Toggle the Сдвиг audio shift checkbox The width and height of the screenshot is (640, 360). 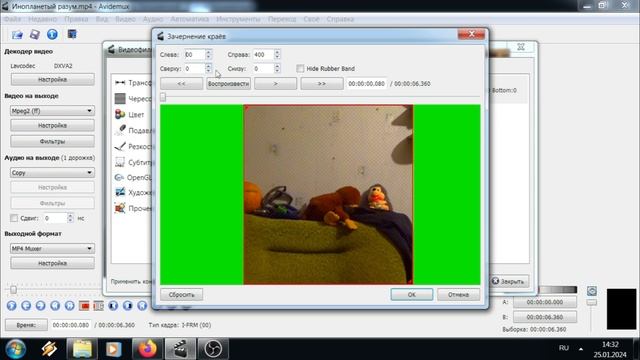click(x=14, y=218)
